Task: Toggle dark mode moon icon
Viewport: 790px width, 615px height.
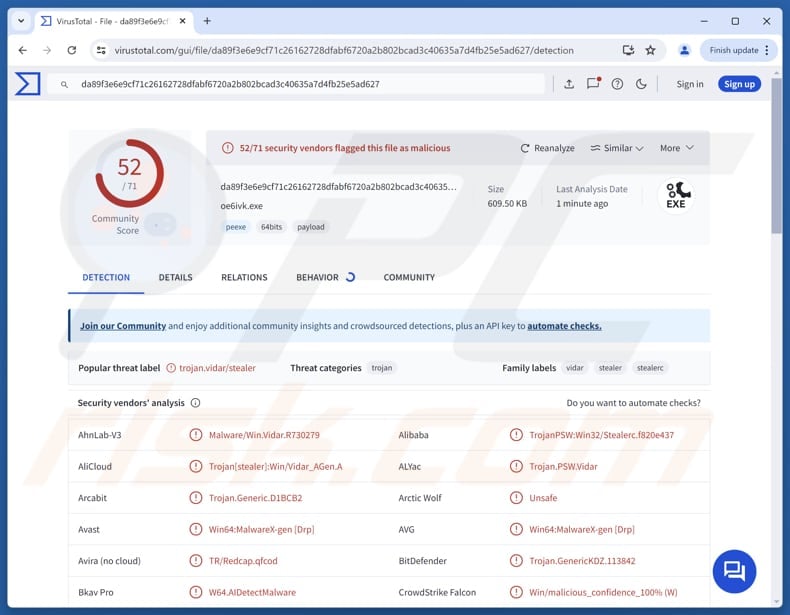Action: [641, 84]
